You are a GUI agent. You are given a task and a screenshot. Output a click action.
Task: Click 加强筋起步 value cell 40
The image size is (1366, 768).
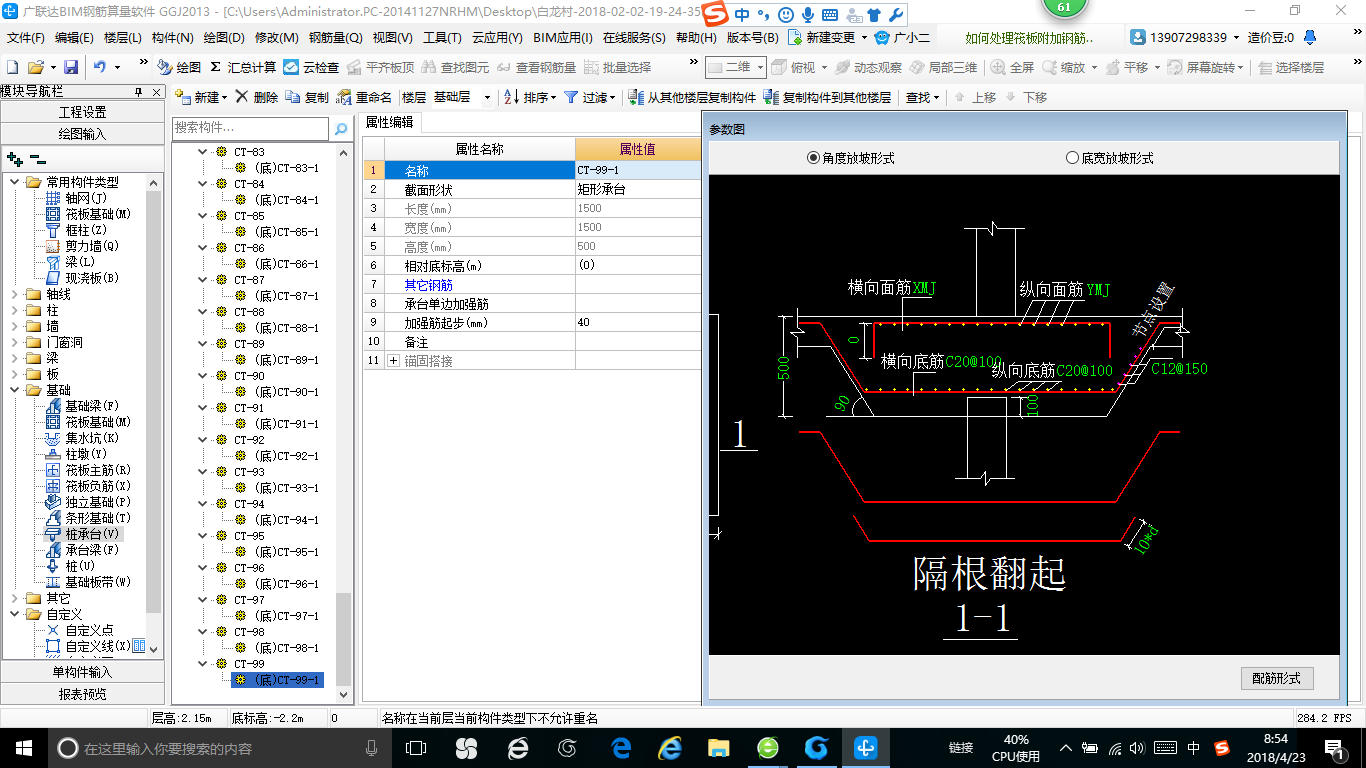click(x=638, y=323)
